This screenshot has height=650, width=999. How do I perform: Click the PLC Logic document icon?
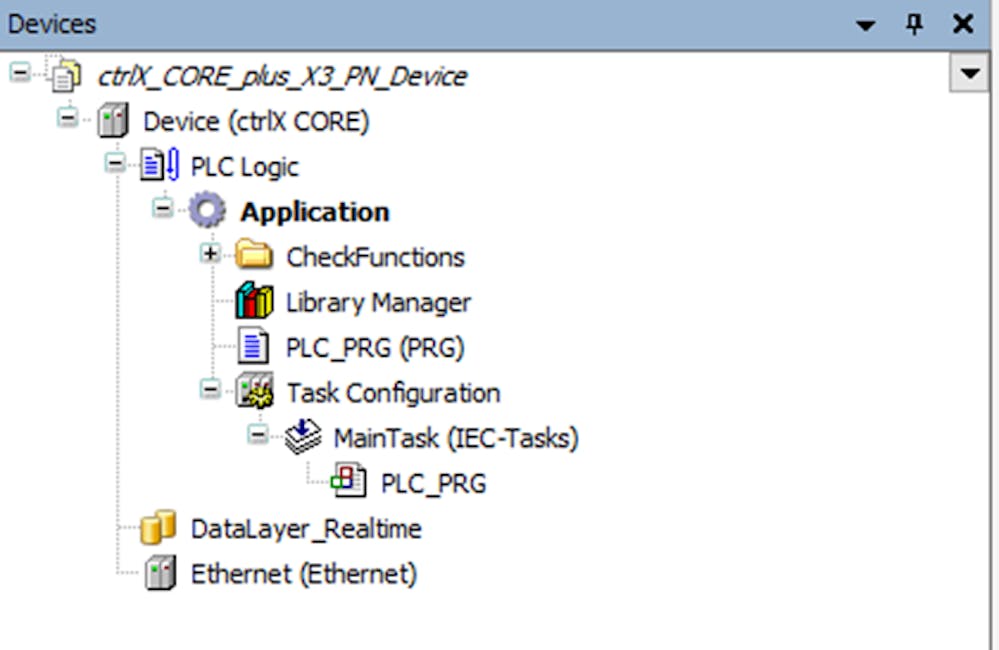tap(159, 165)
